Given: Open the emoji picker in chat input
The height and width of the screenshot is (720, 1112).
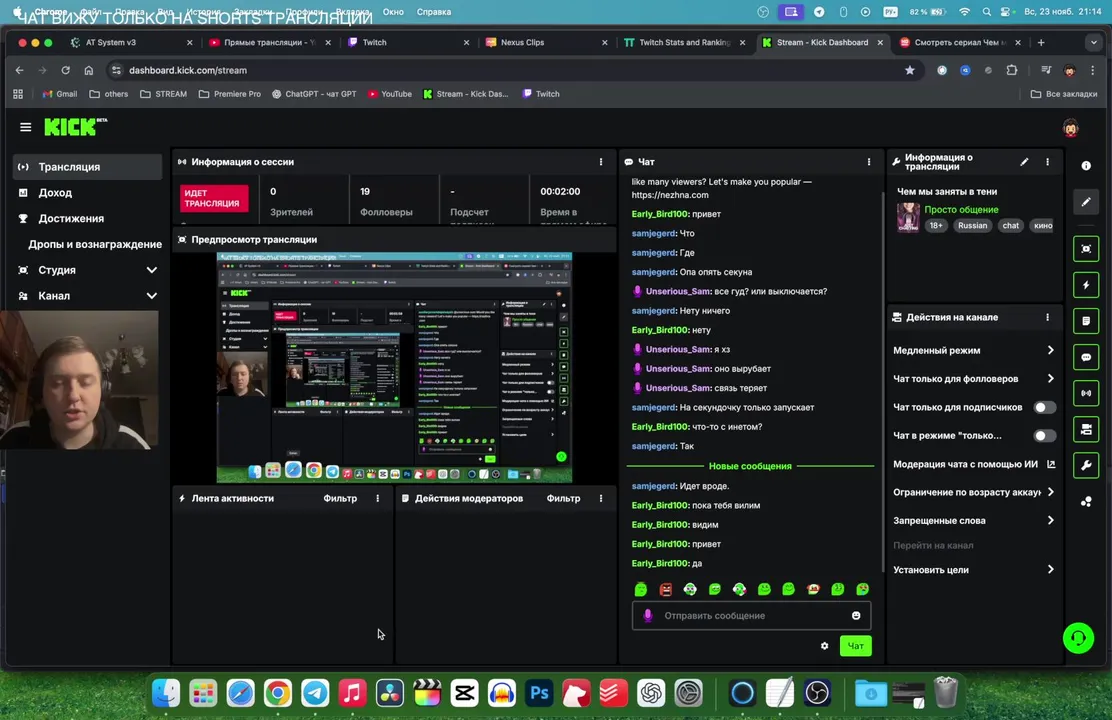Looking at the screenshot, I should (x=856, y=616).
